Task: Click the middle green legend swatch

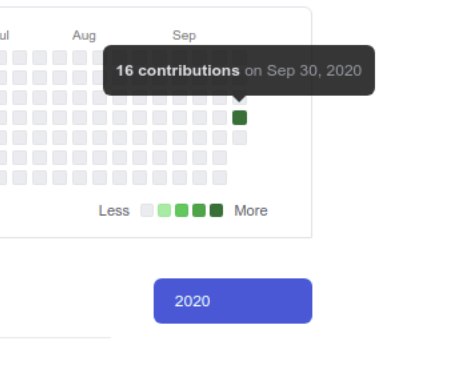Action: coord(182,211)
